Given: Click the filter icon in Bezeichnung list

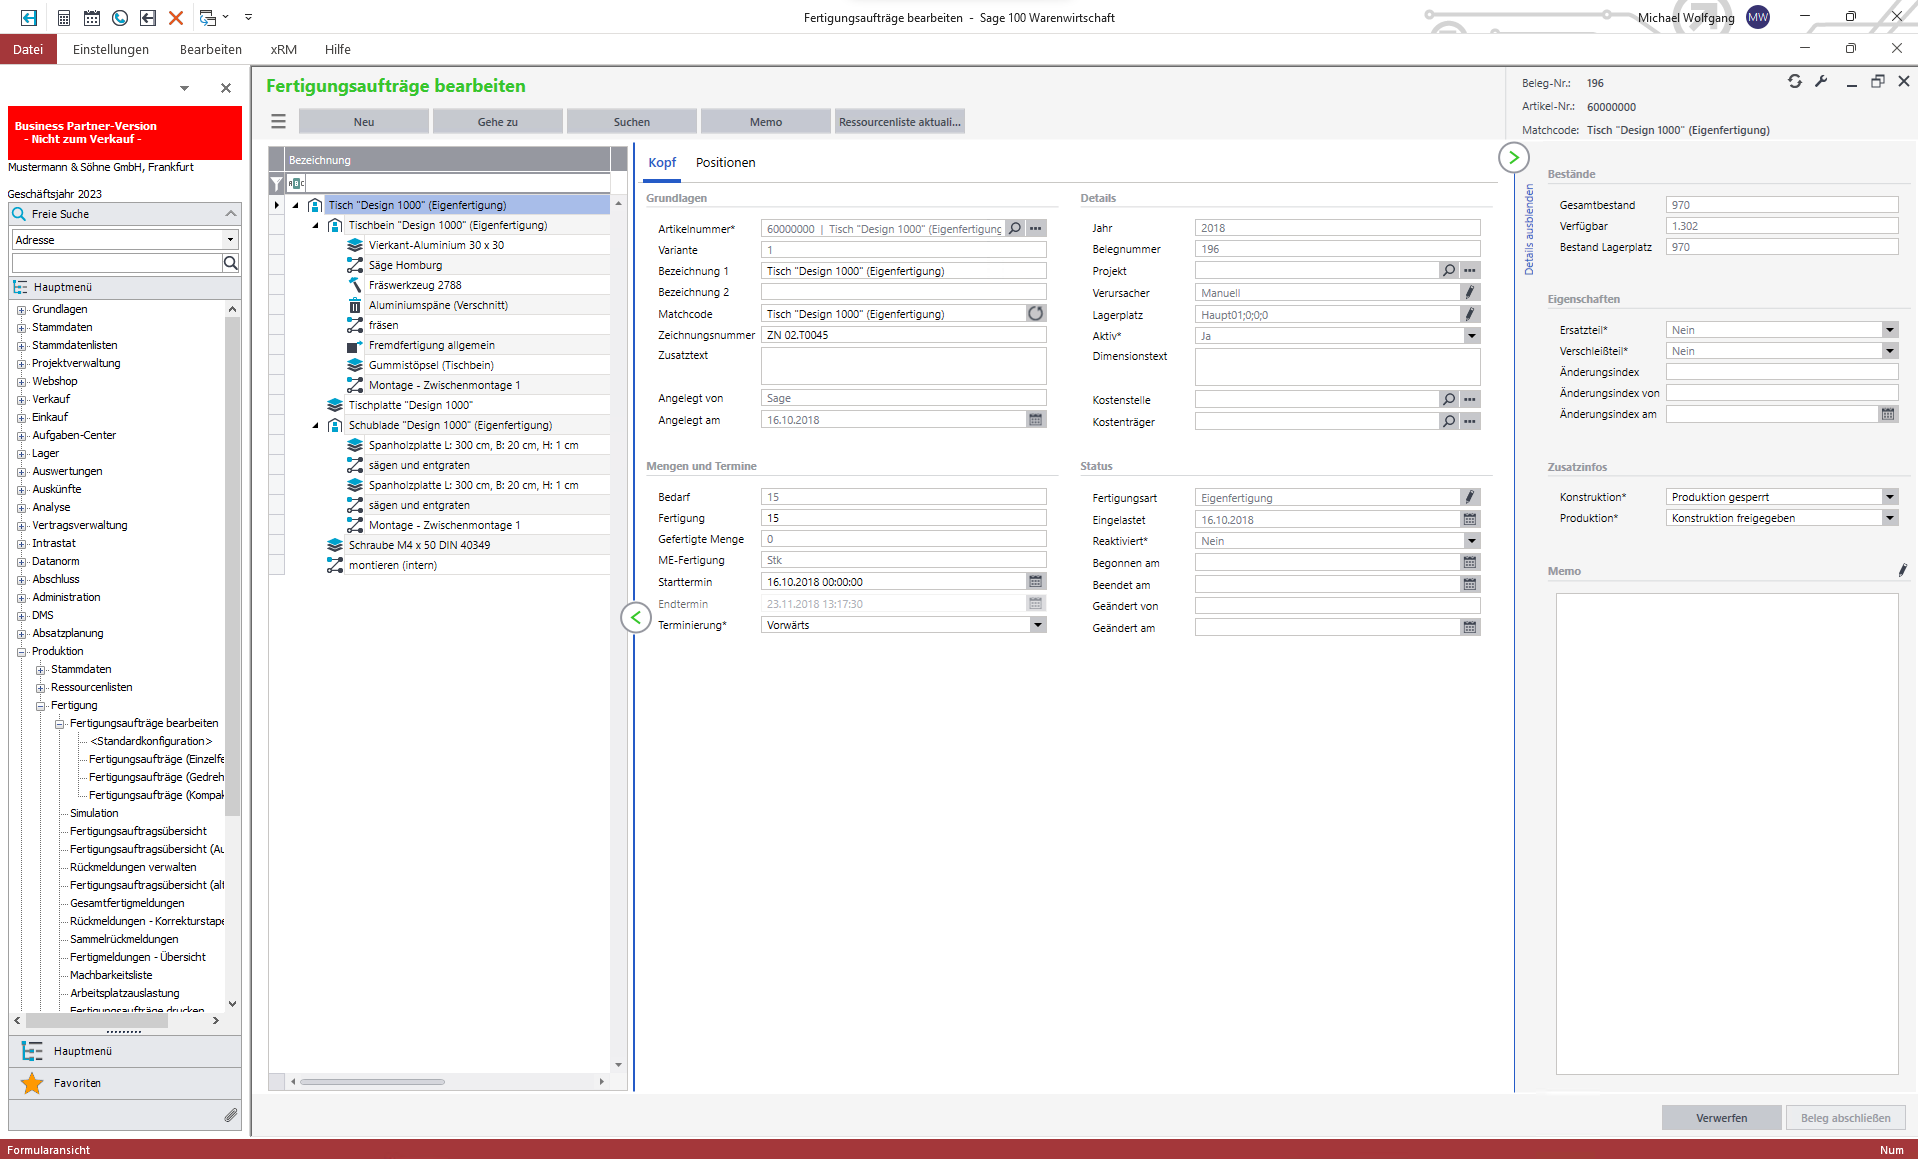Looking at the screenshot, I should coord(277,184).
